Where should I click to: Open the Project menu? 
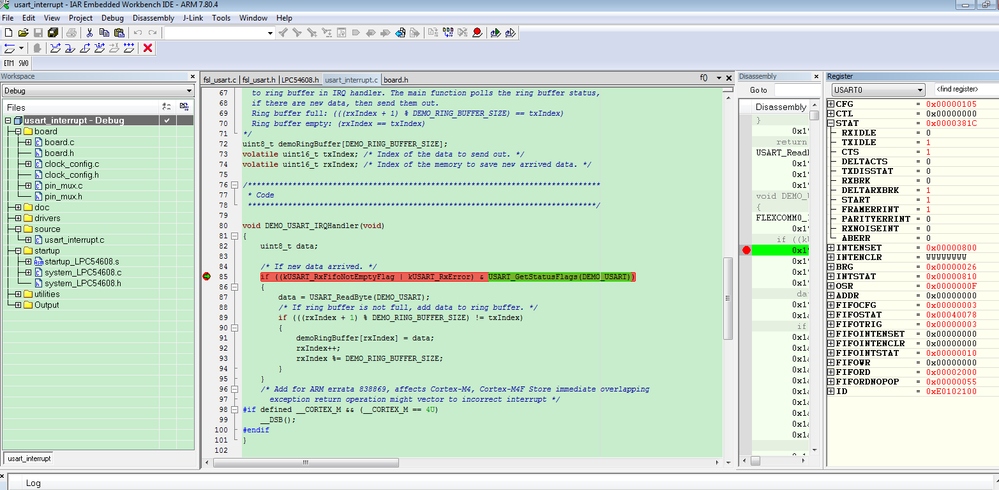(x=80, y=18)
